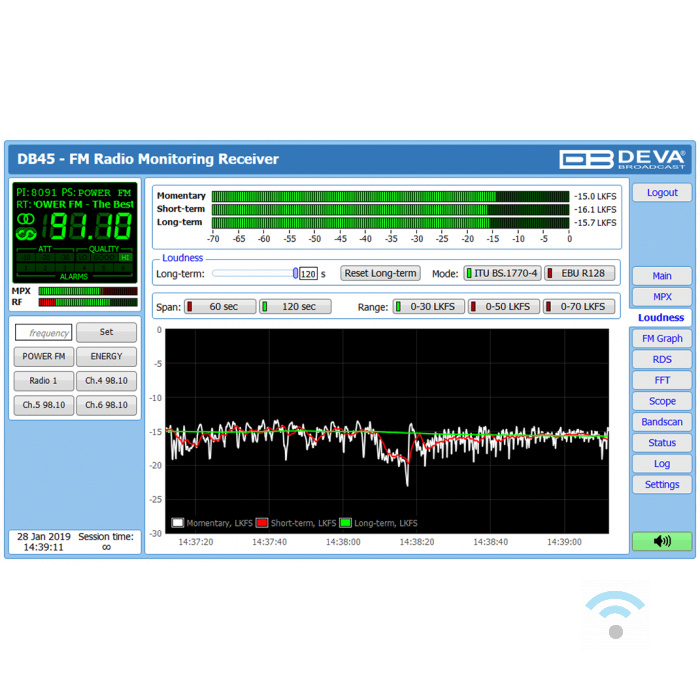Set range to 0-30 LKFS
The image size is (700, 700).
click(428, 307)
